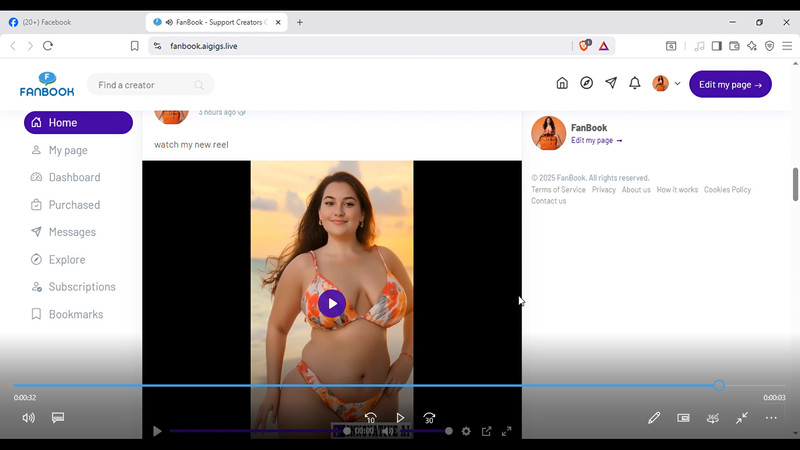This screenshot has height=450, width=800.
Task: Click the Edit my page link under FanBook
Action: click(x=596, y=140)
